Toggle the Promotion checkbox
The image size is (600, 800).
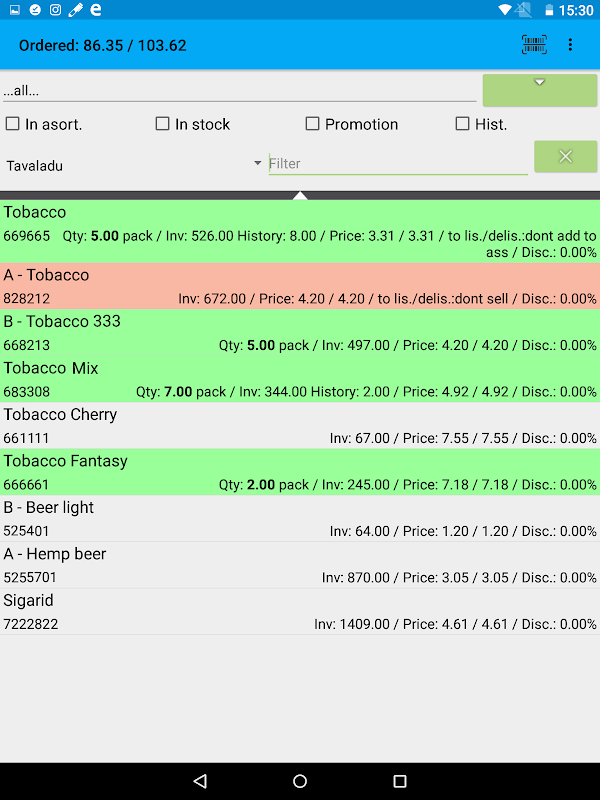tap(313, 124)
